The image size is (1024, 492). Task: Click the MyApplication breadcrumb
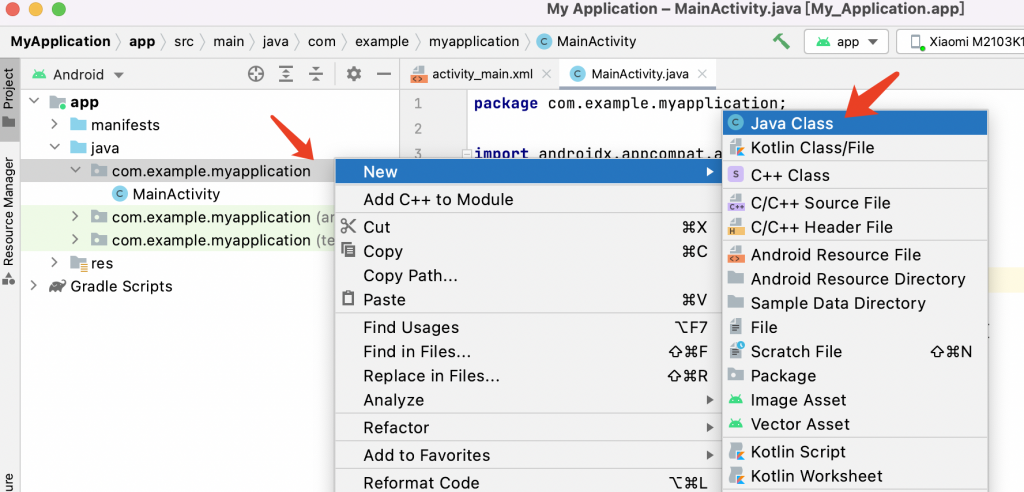click(61, 42)
